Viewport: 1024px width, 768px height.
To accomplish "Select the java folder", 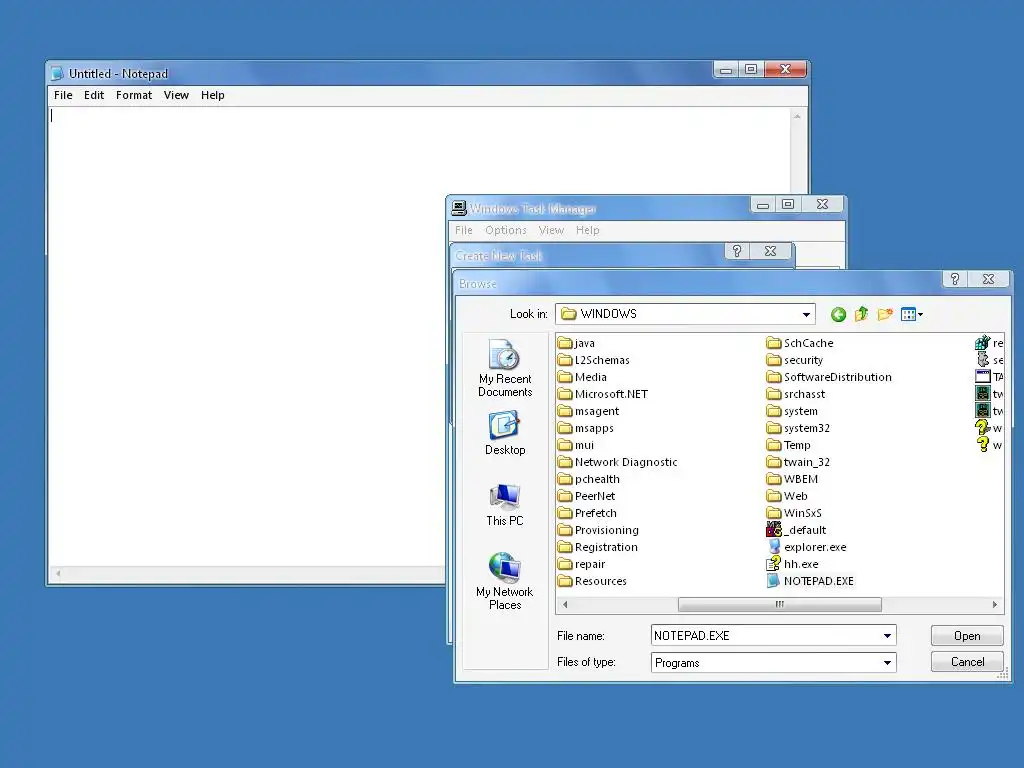I will 577,343.
